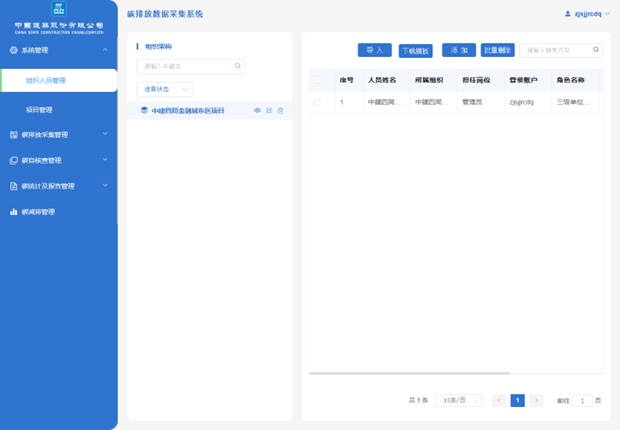Expand the 碳统计及报告管理 menu

[59, 186]
